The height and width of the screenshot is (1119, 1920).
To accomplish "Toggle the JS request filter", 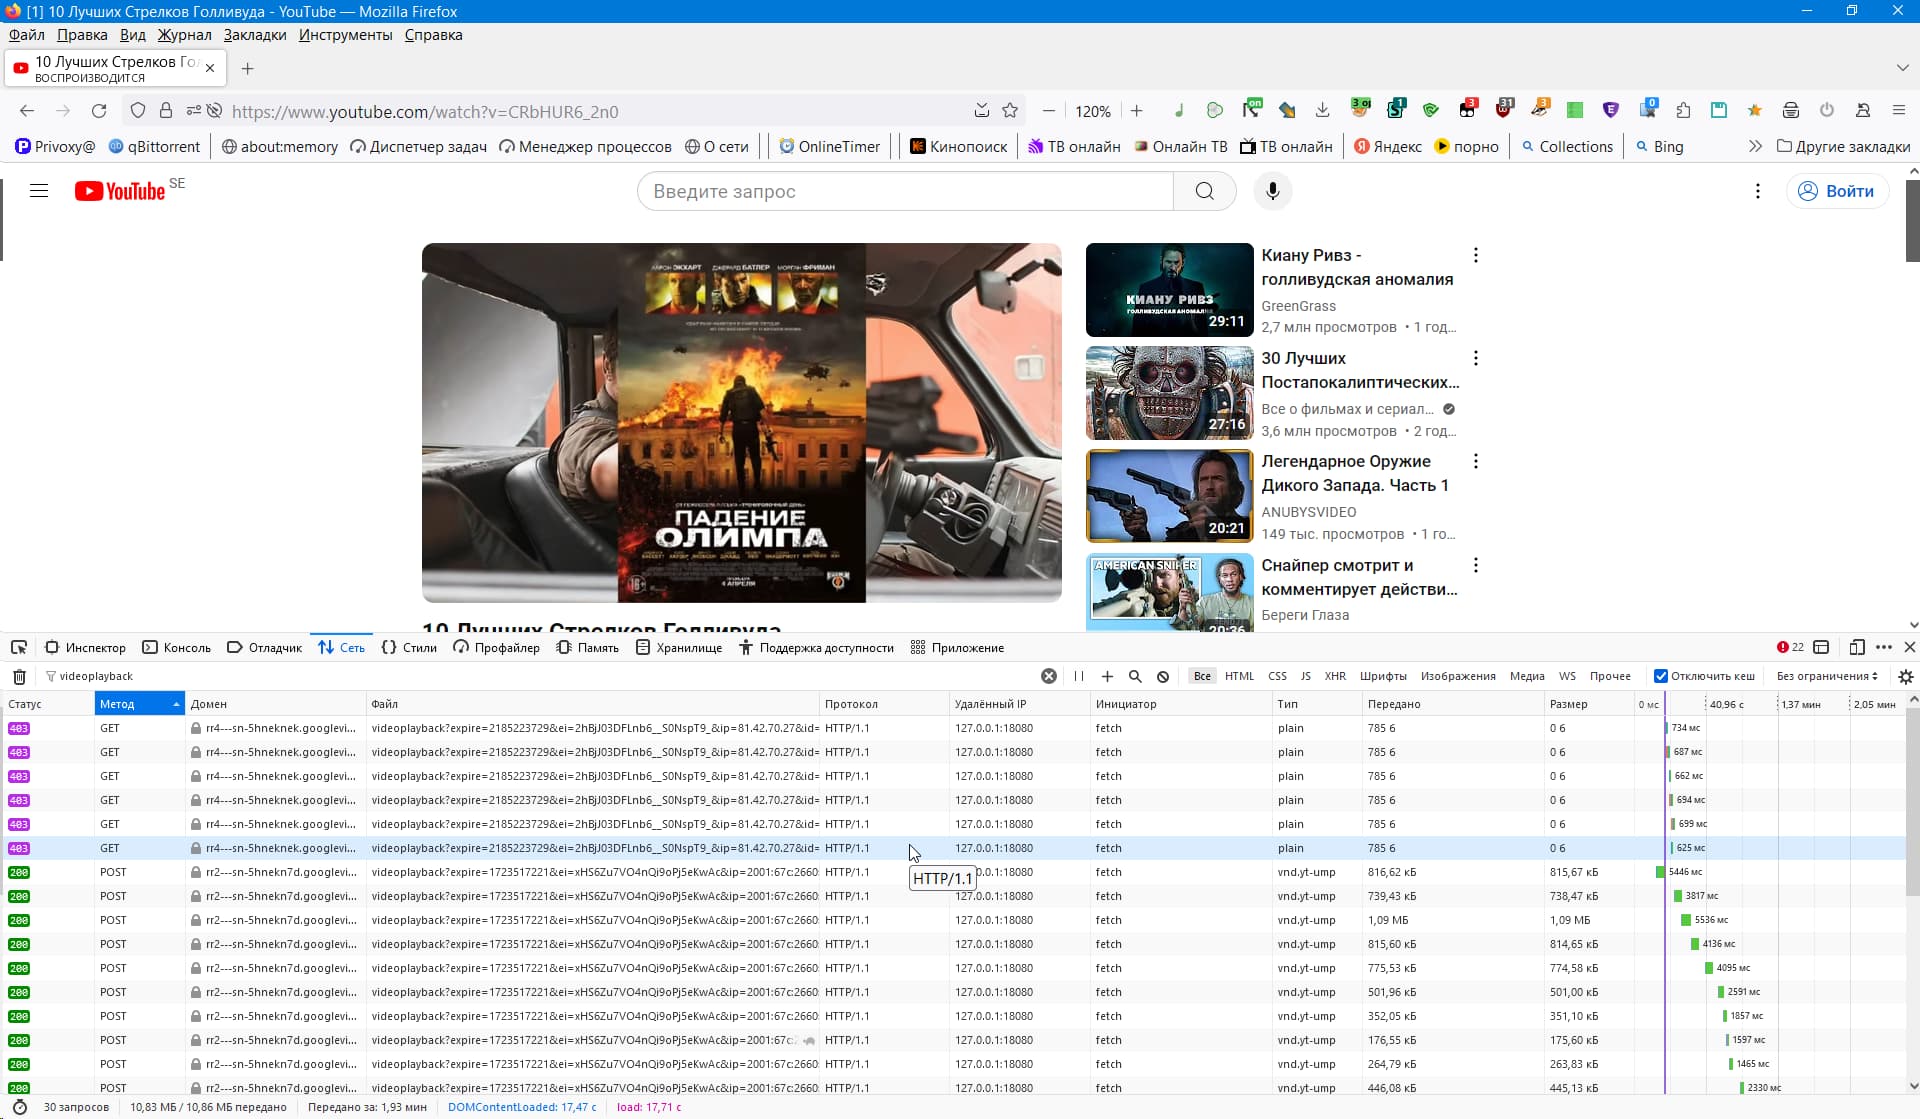I will click(x=1305, y=676).
